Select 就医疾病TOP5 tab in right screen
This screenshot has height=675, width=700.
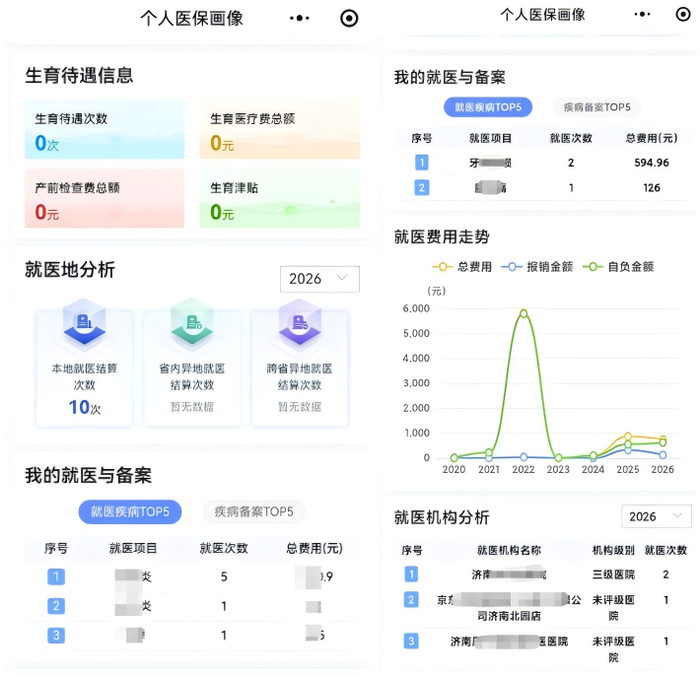pos(488,107)
